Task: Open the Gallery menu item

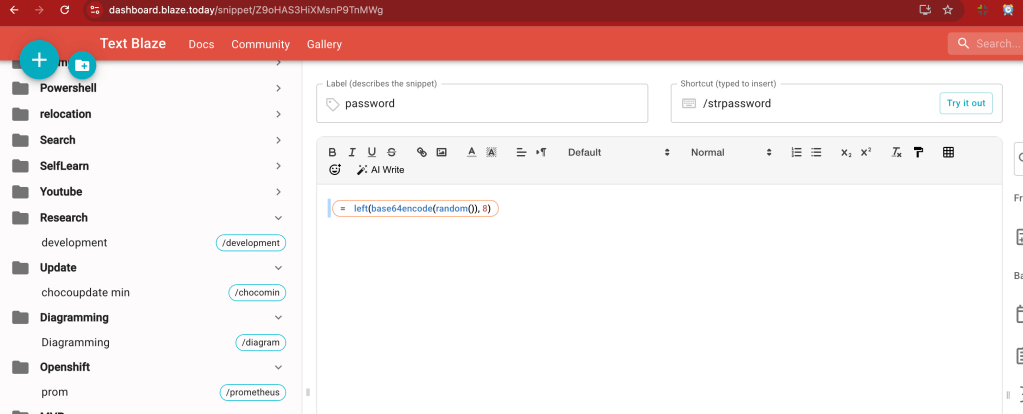Action: pos(324,44)
